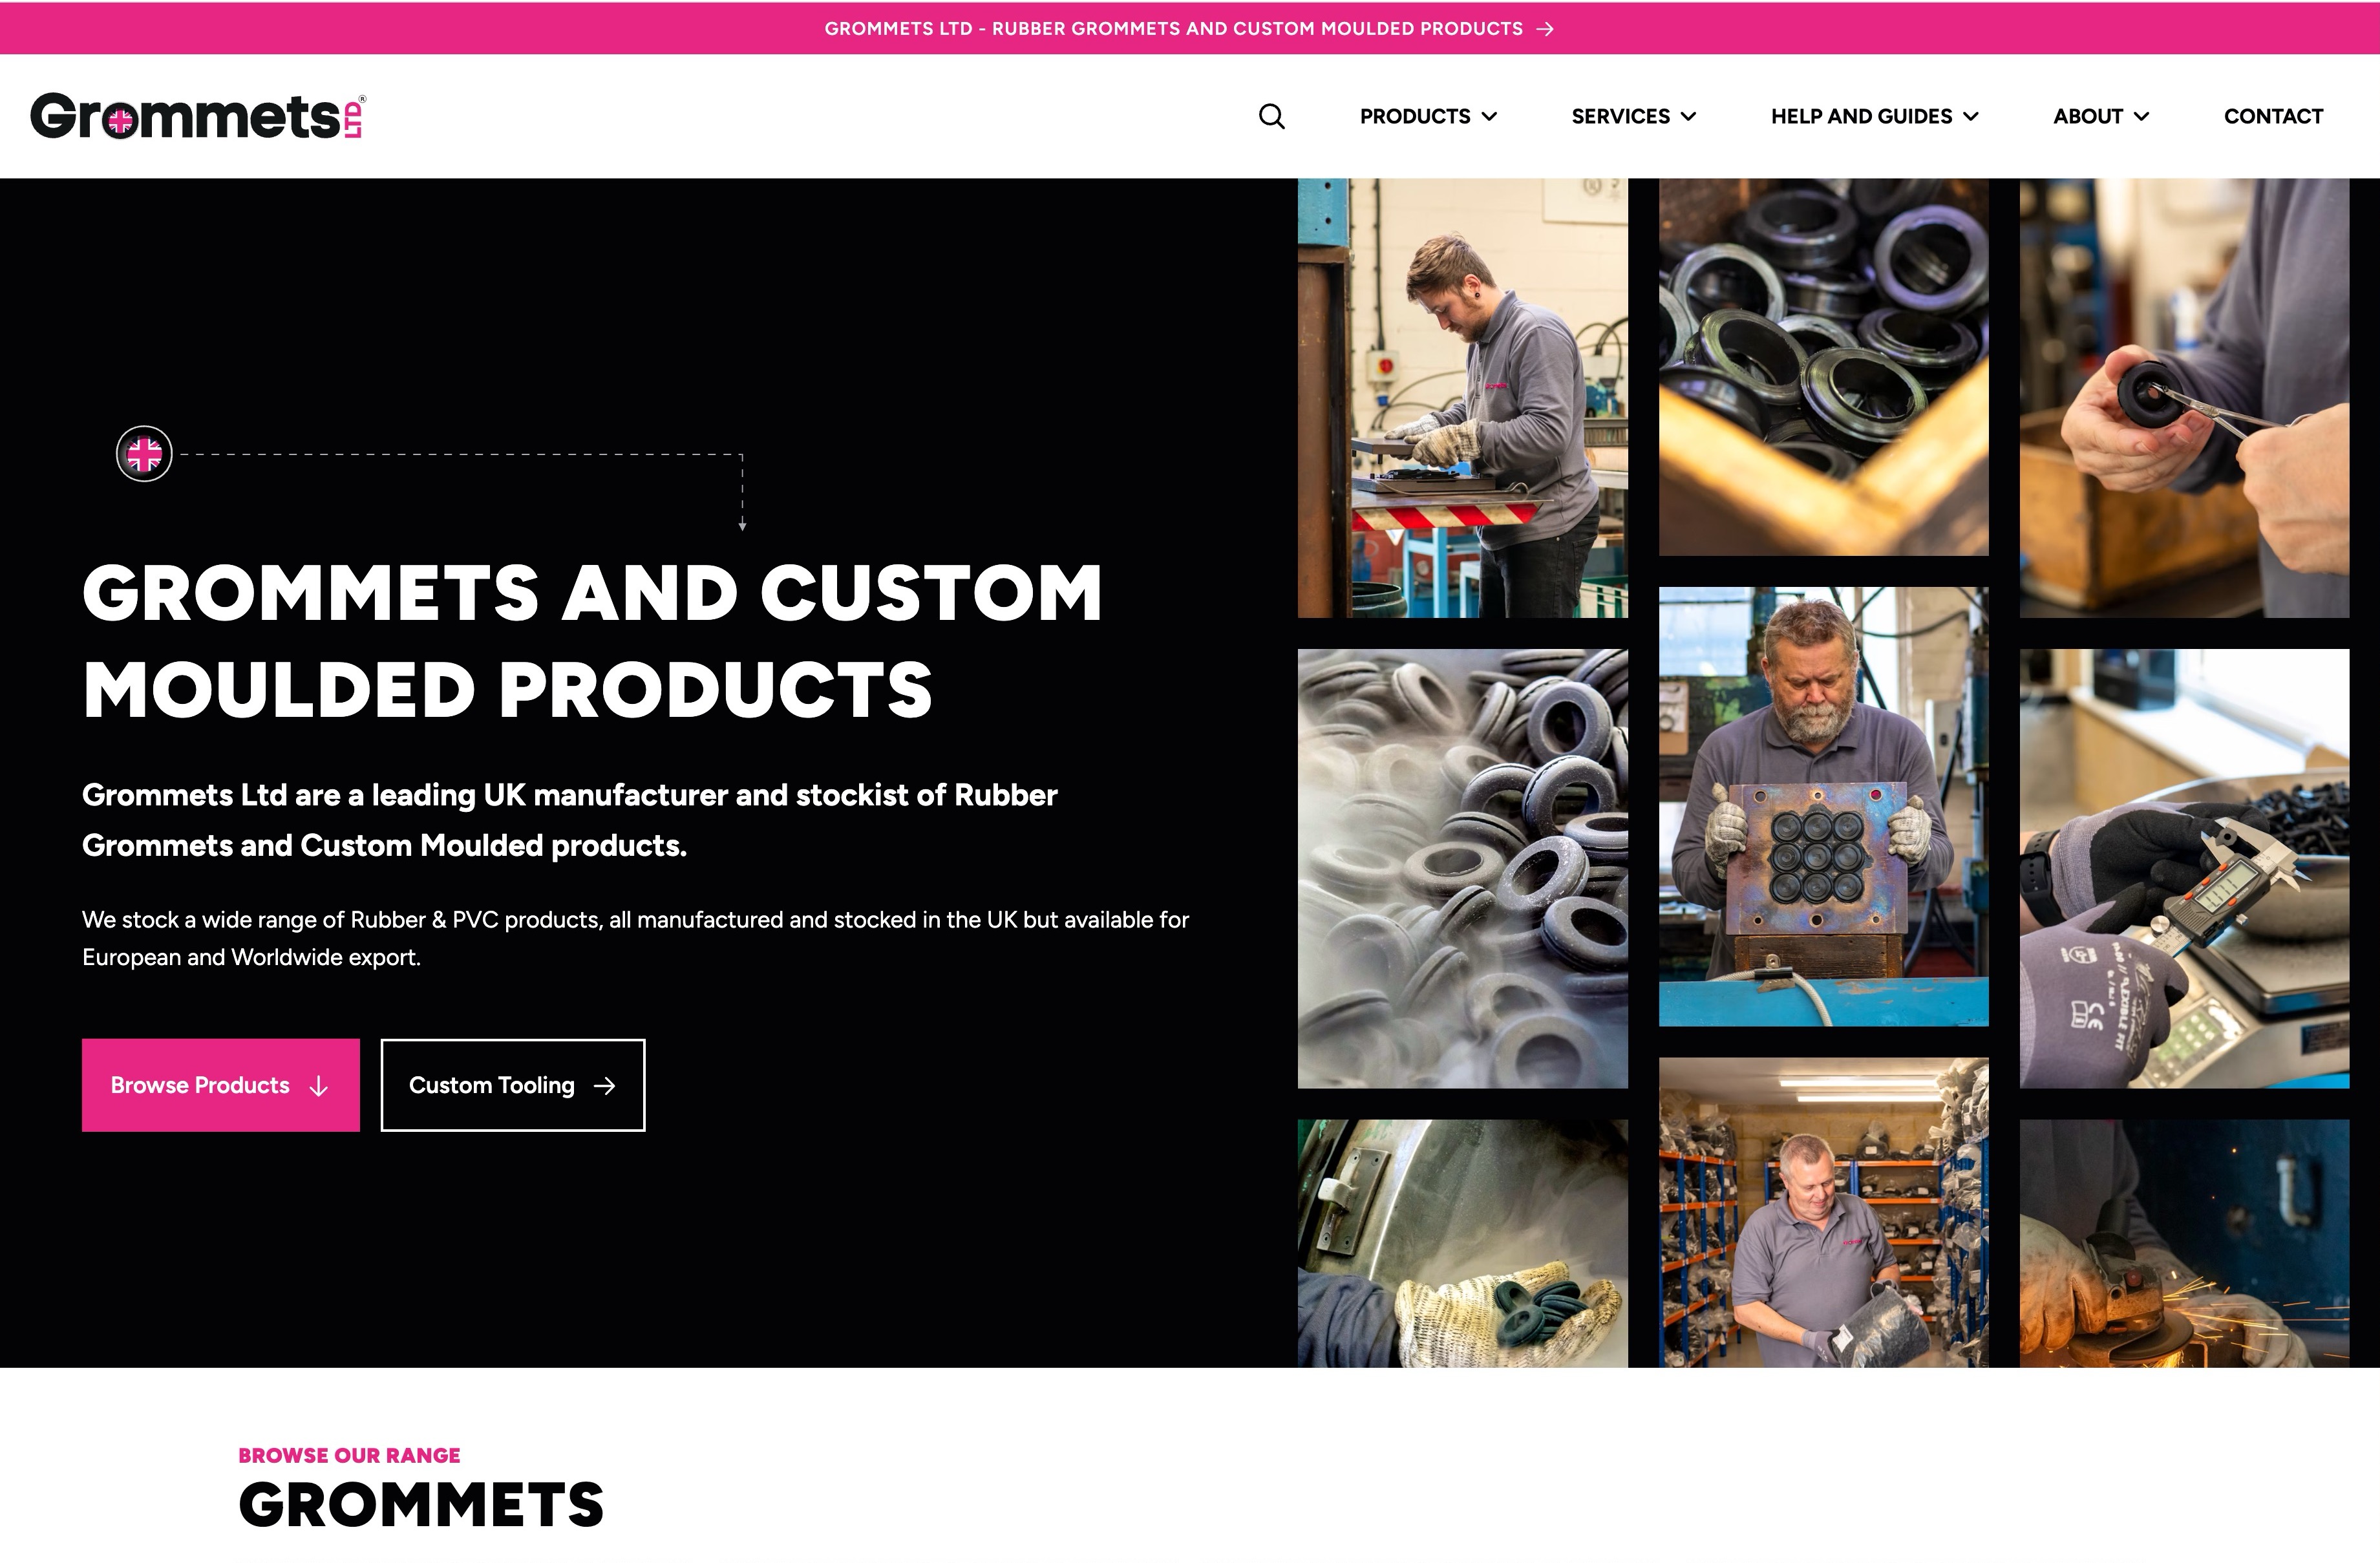This screenshot has height=1563, width=2380.
Task: Open the Contact menu item
Action: click(2273, 116)
